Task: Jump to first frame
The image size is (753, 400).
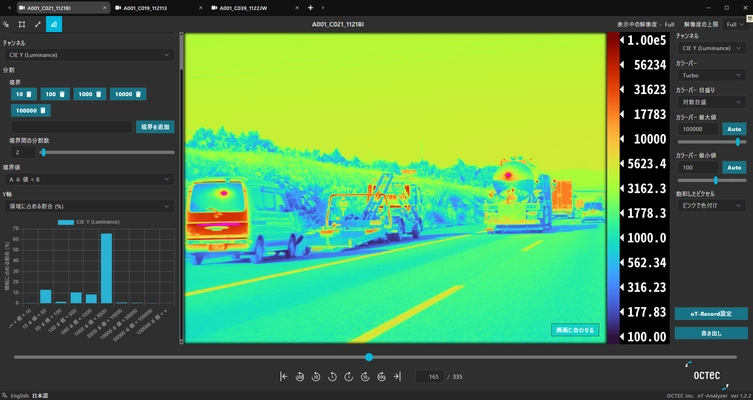Action: (284, 377)
